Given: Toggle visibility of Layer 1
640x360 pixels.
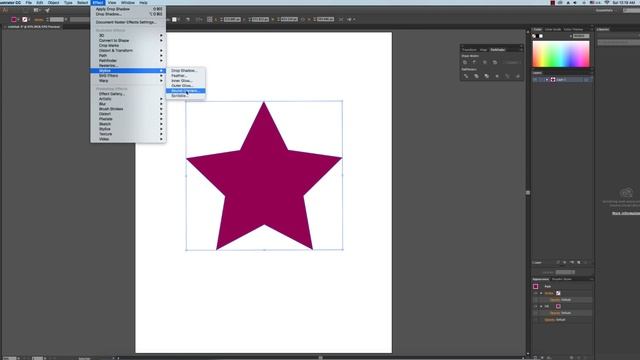Looking at the screenshot, I should coord(535,80).
